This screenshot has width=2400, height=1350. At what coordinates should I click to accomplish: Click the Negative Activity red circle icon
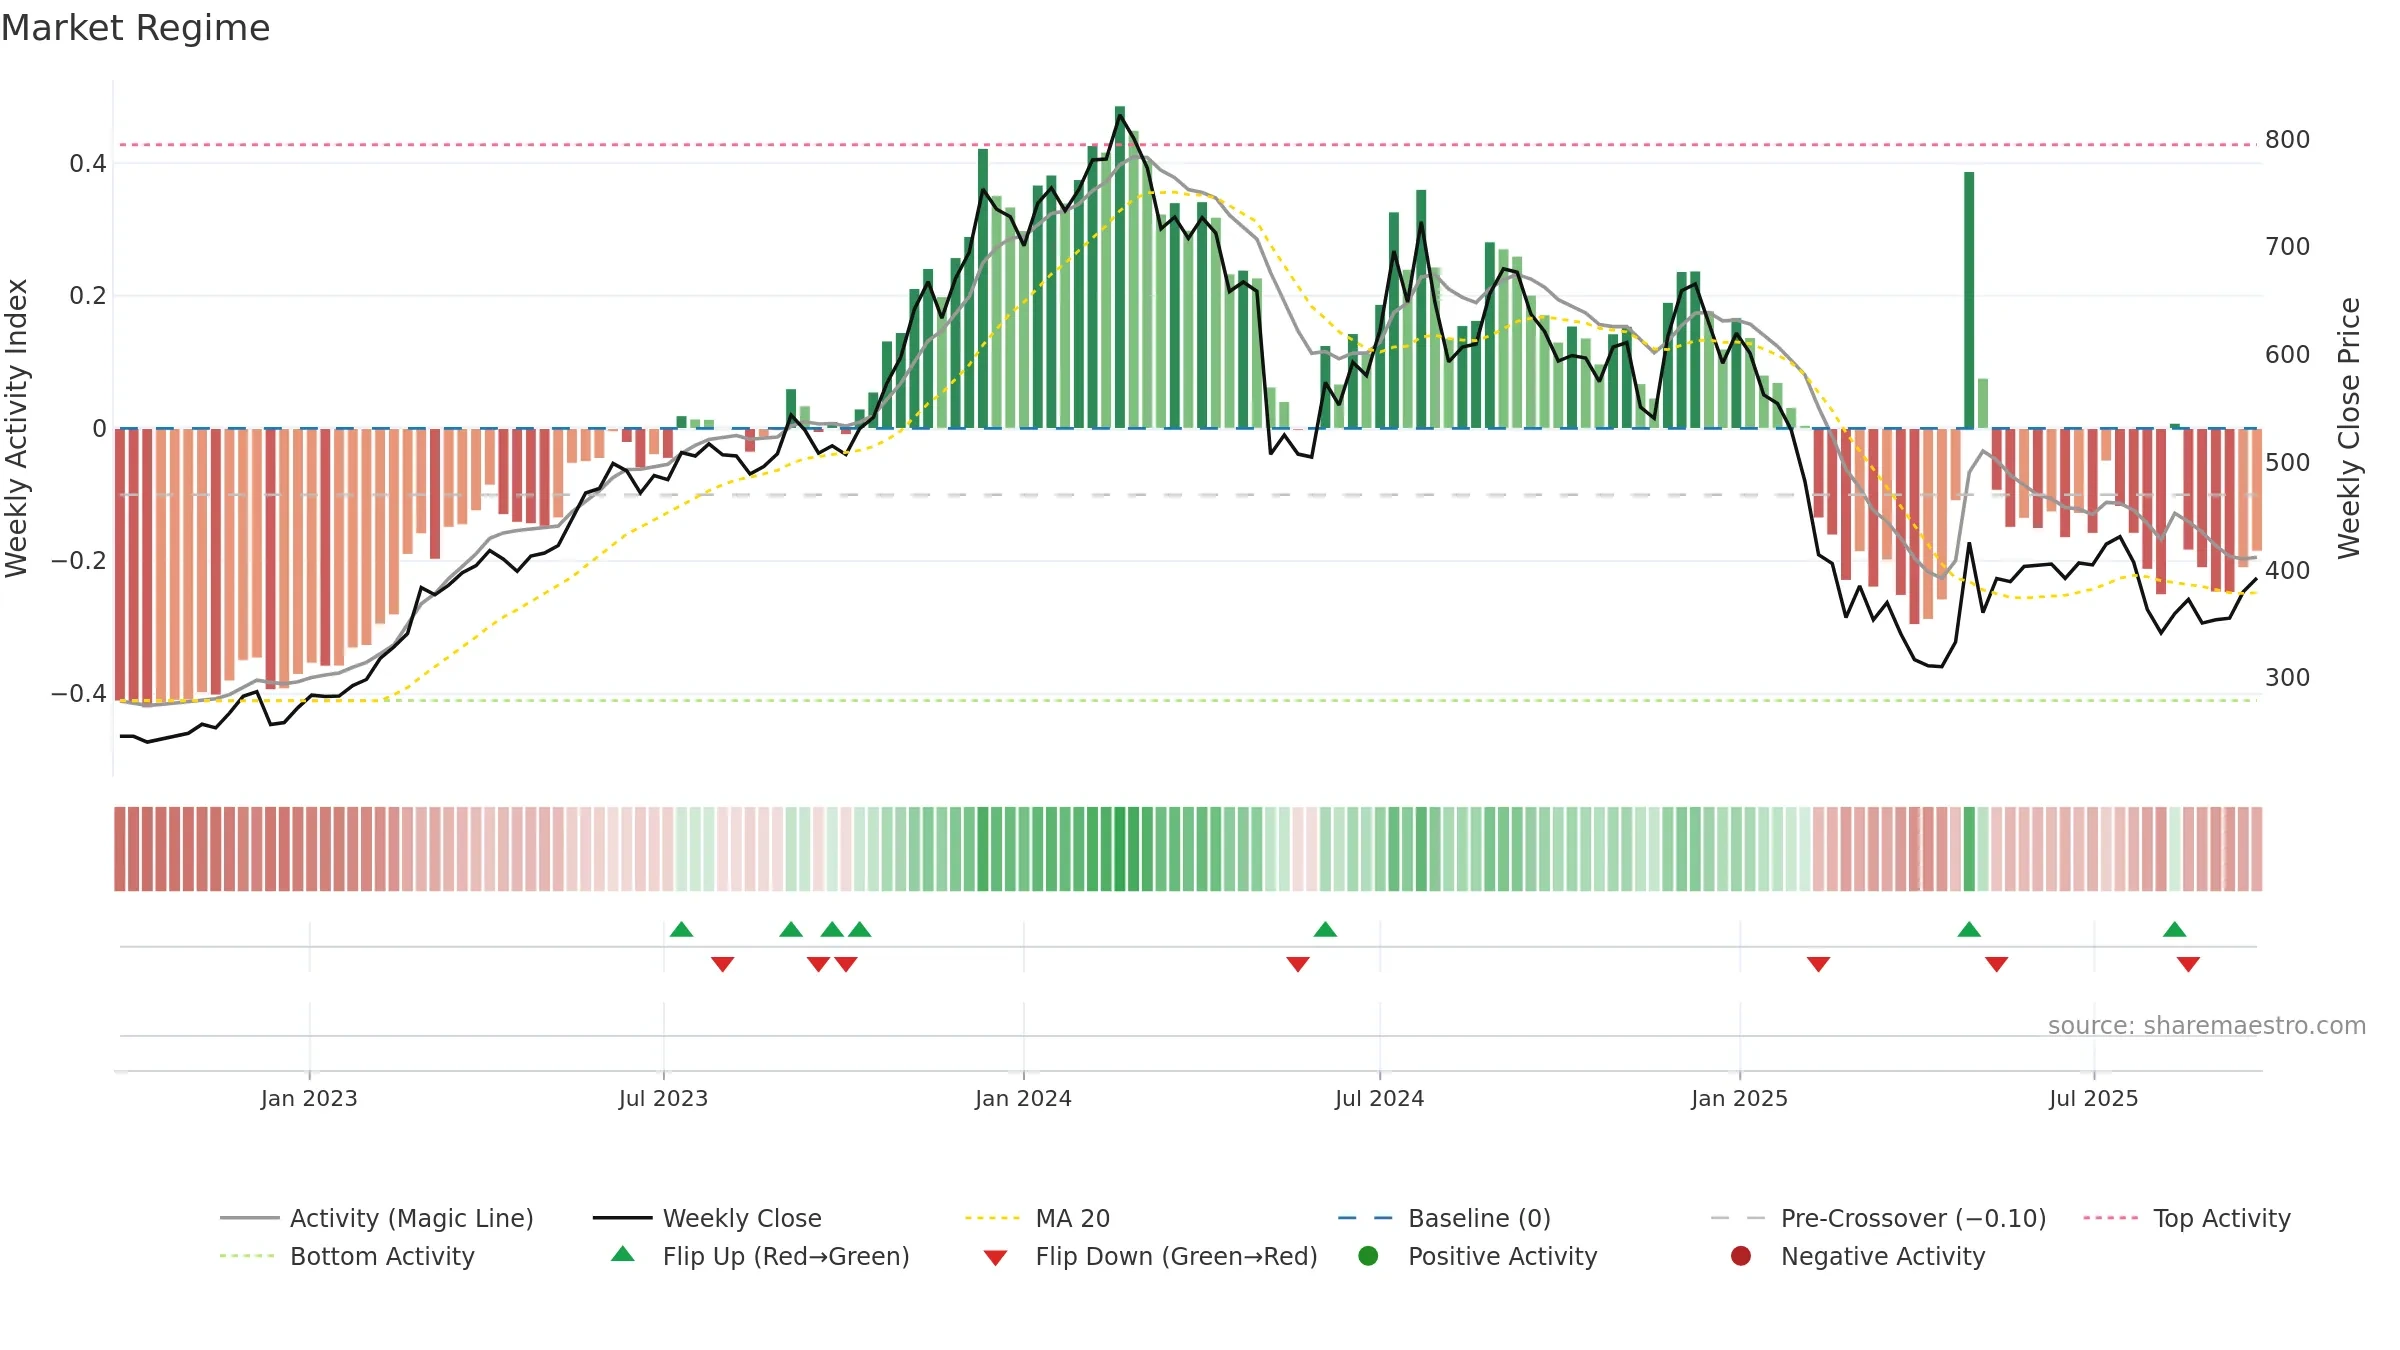tap(1741, 1256)
